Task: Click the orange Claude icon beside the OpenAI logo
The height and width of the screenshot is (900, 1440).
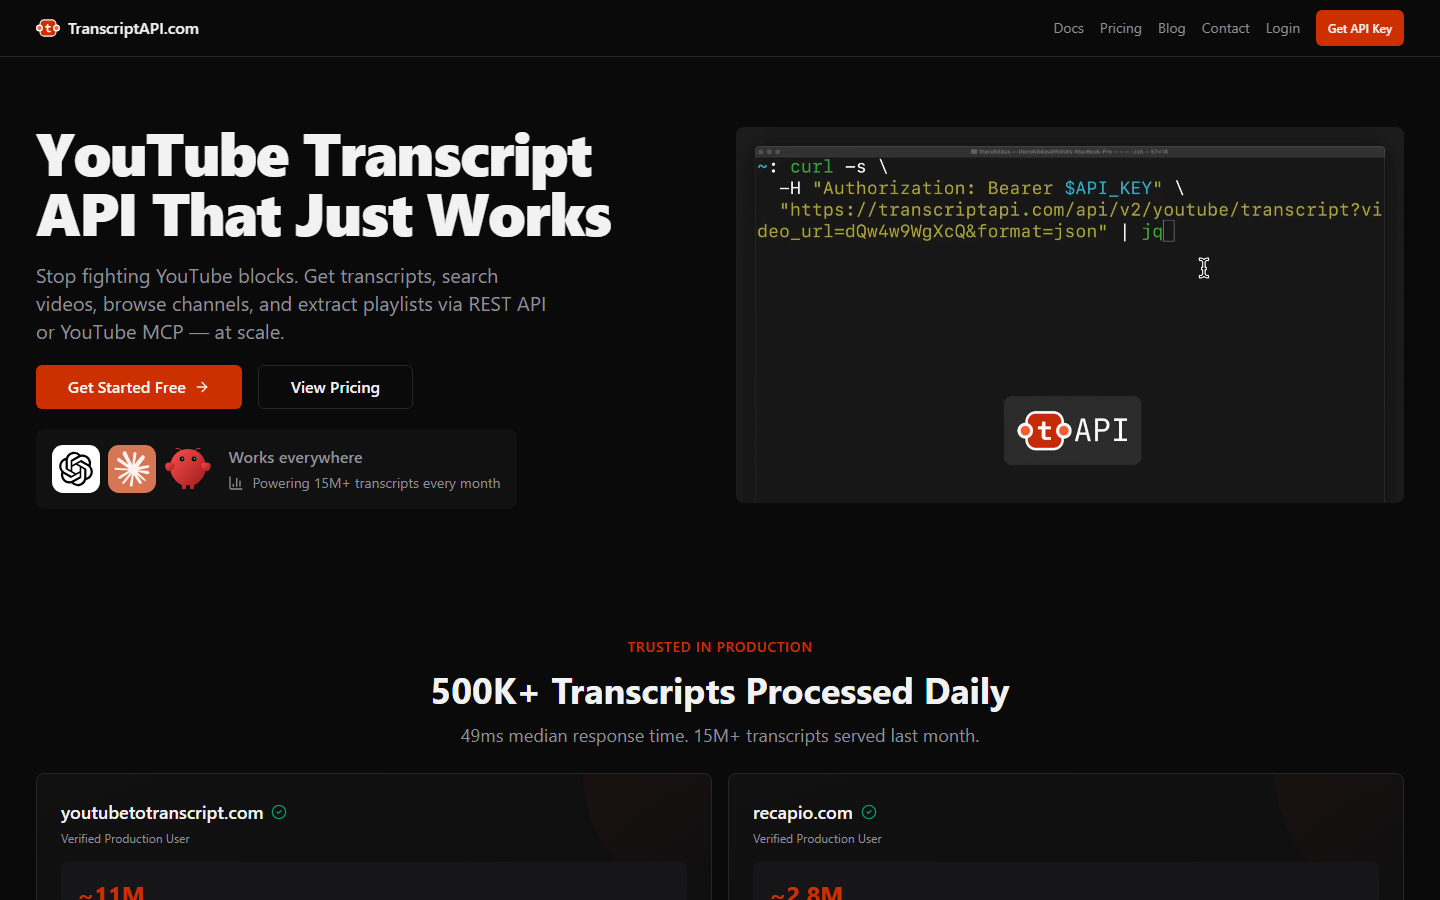Action: (131, 468)
